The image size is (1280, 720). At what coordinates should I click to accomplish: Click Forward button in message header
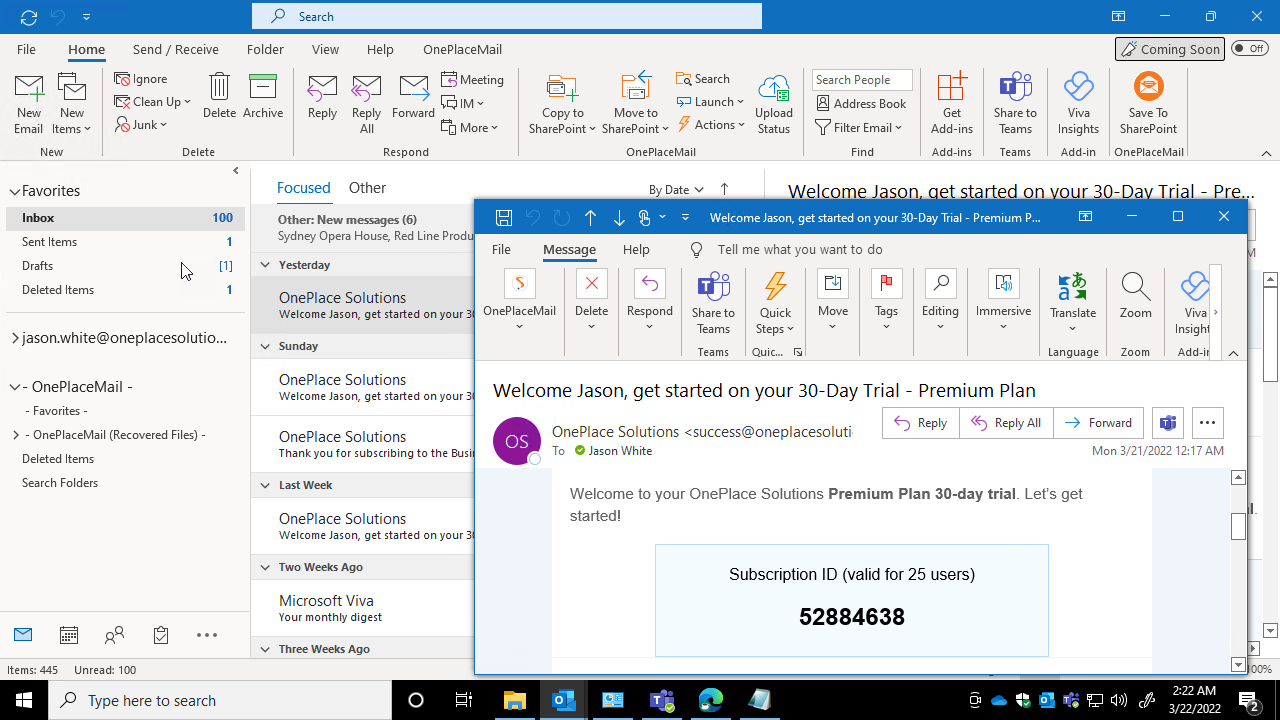pyautogui.click(x=1098, y=423)
